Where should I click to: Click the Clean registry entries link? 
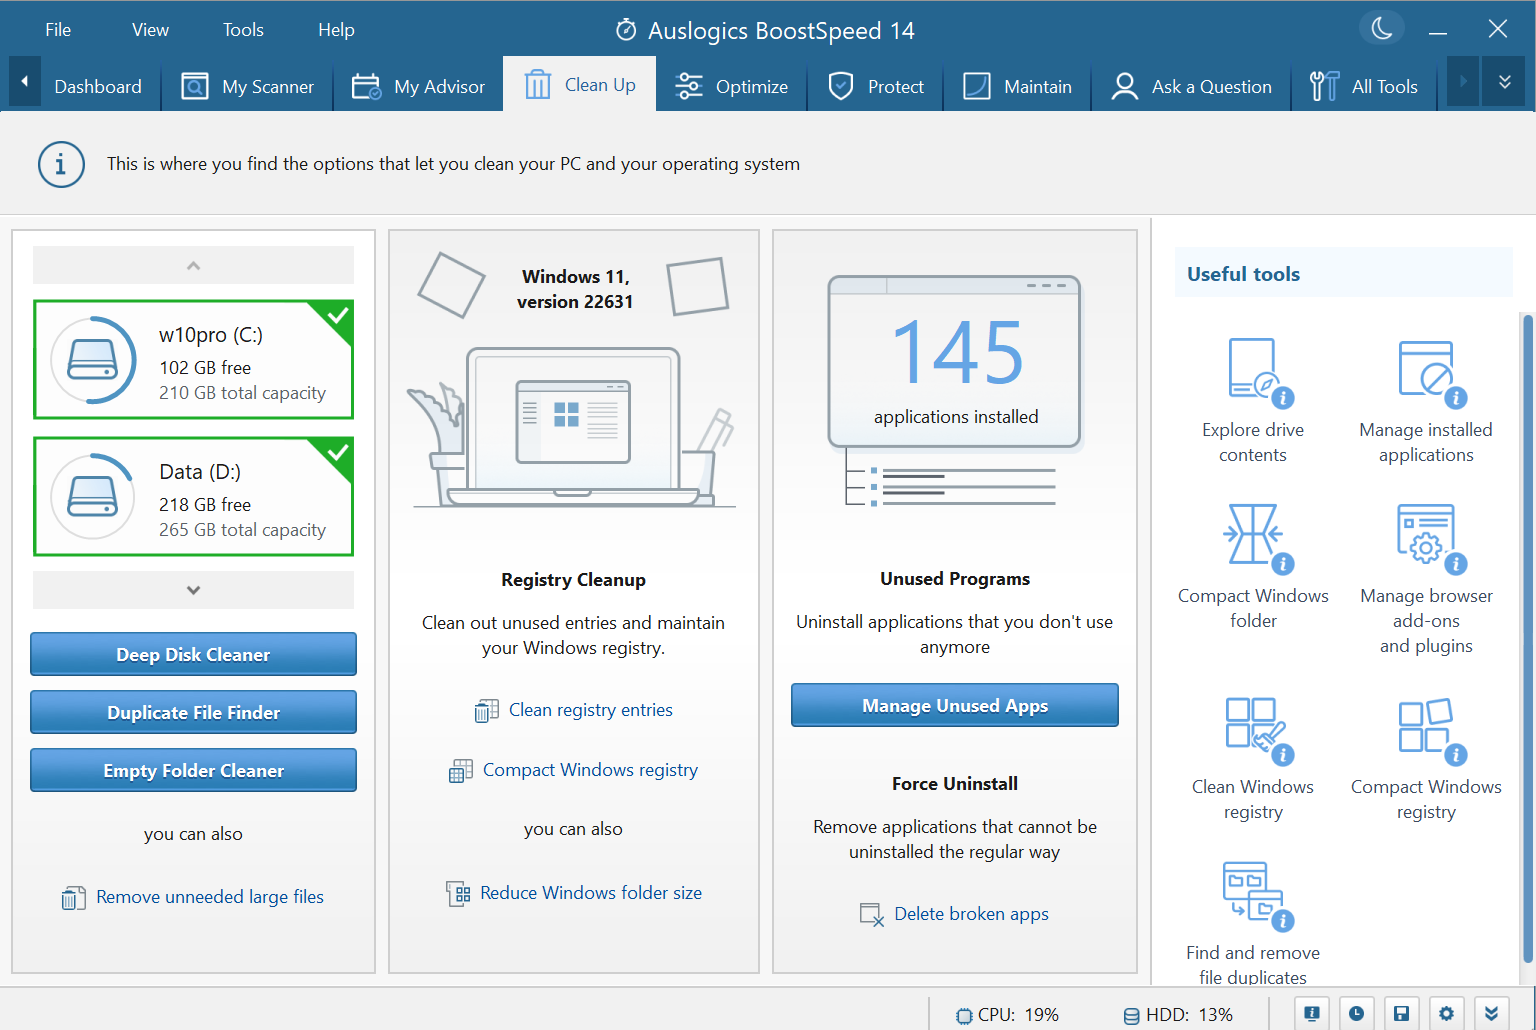(x=590, y=709)
